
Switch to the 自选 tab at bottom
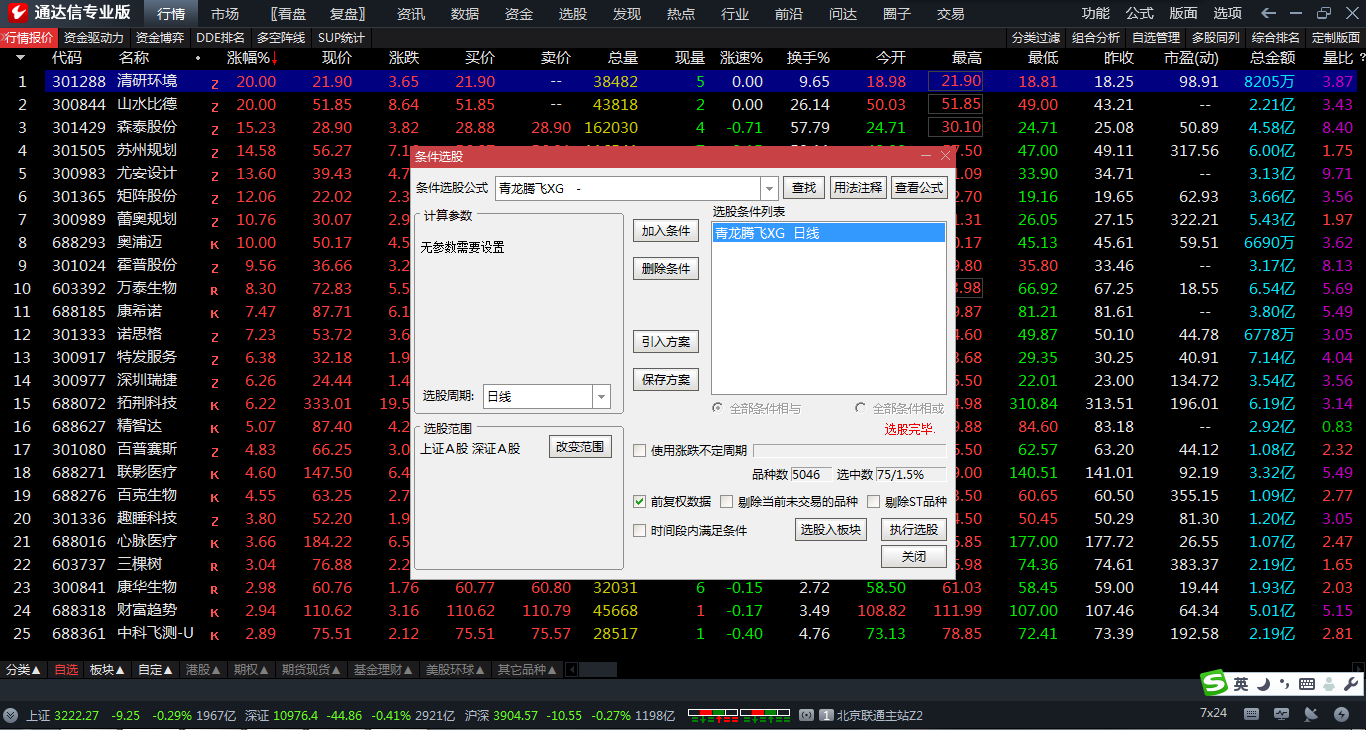[64, 670]
